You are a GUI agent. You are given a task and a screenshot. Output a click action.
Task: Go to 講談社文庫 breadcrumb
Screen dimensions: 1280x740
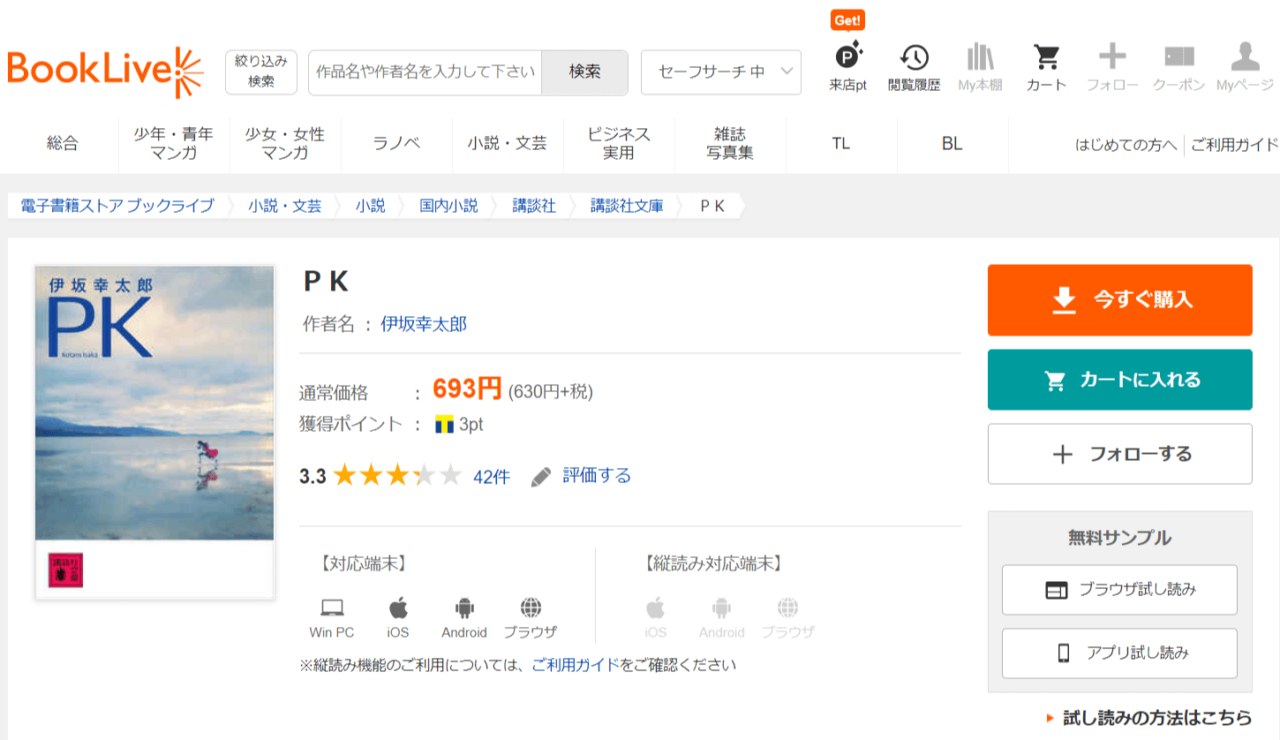626,206
